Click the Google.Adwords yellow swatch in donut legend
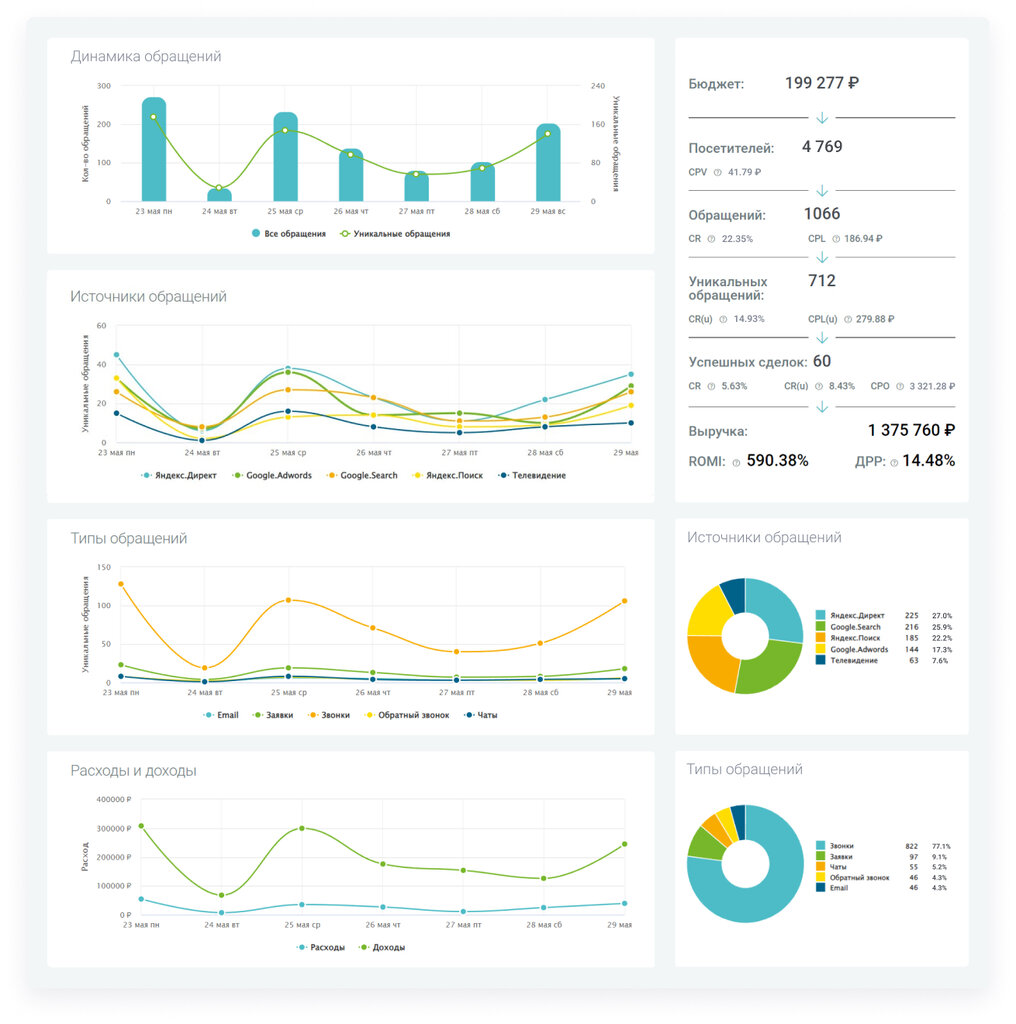Screen dimensions: 1016x1024 pos(821,649)
